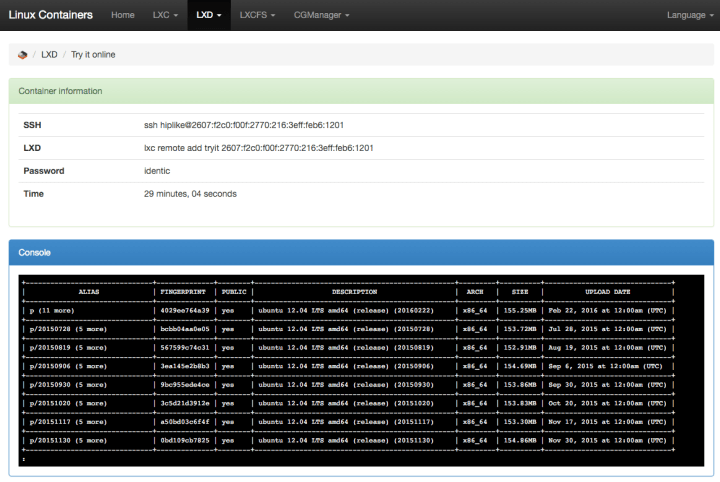Screen dimensions: 720x482
Task: Open the LXD dropdown in navbar
Action: (x=209, y=15)
